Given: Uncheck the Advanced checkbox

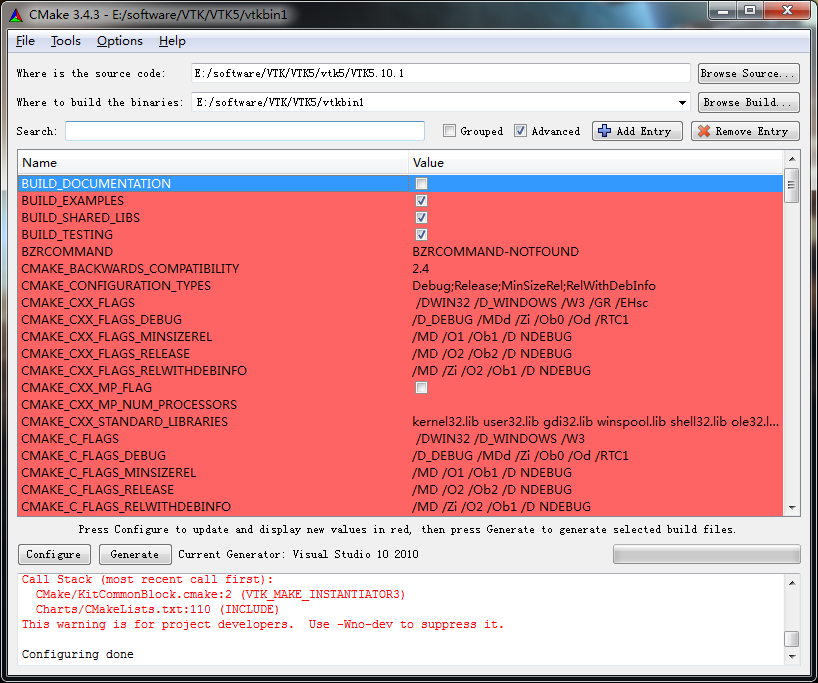Looking at the screenshot, I should [x=520, y=131].
